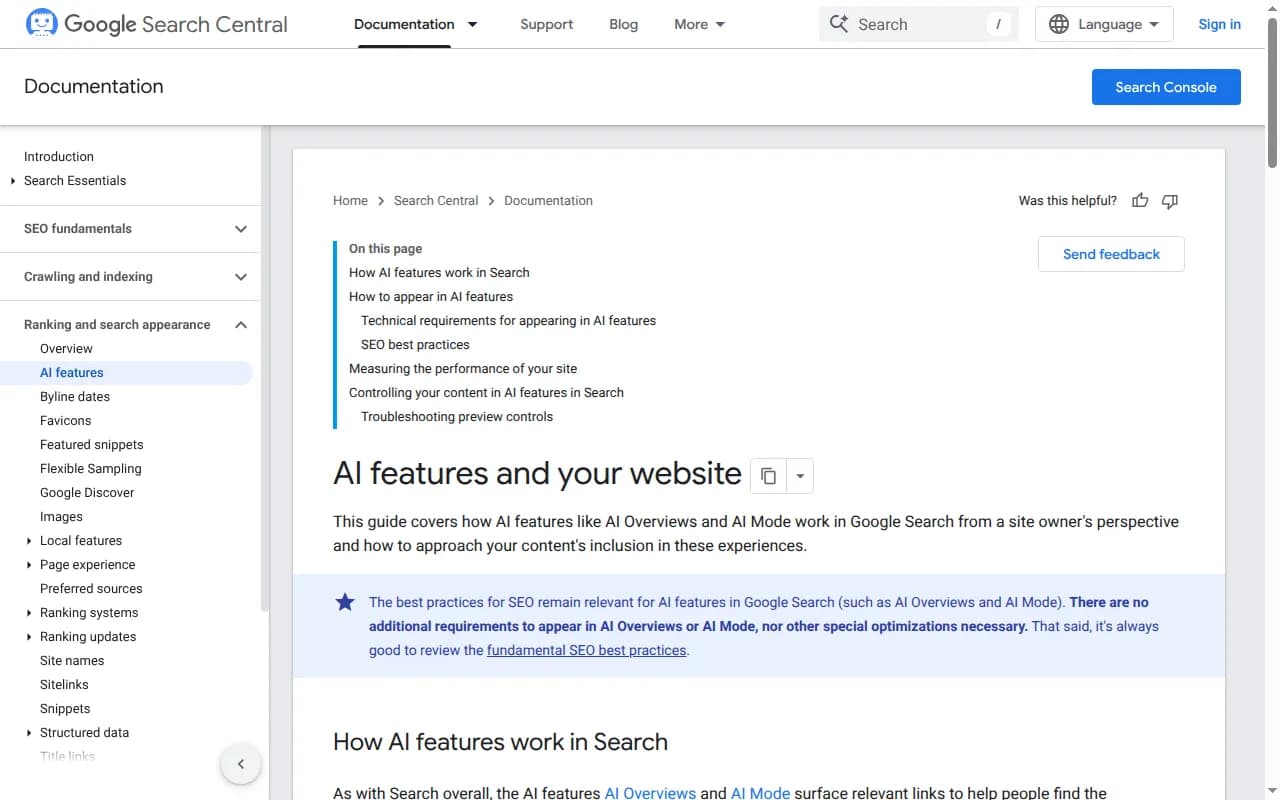Click the Search input field

(918, 24)
